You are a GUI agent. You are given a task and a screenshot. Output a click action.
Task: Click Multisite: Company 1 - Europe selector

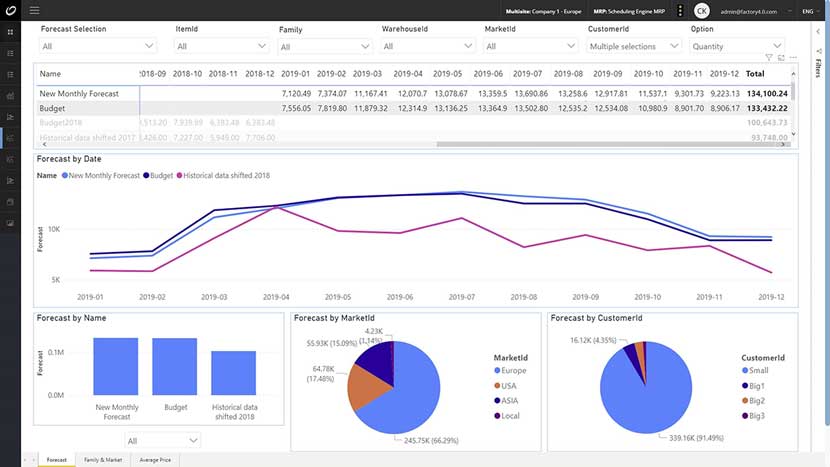tap(543, 11)
